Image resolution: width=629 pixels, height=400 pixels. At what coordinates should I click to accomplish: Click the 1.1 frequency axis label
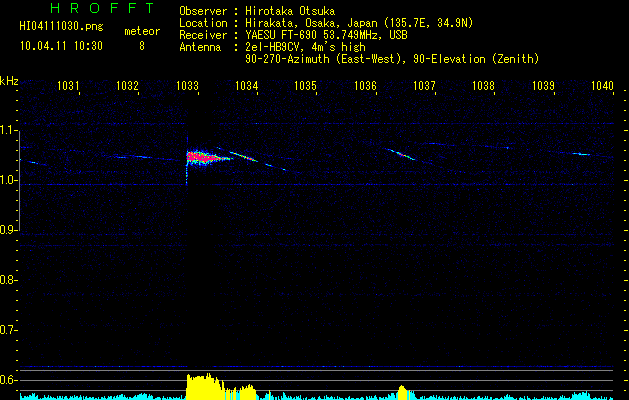tap(8, 130)
